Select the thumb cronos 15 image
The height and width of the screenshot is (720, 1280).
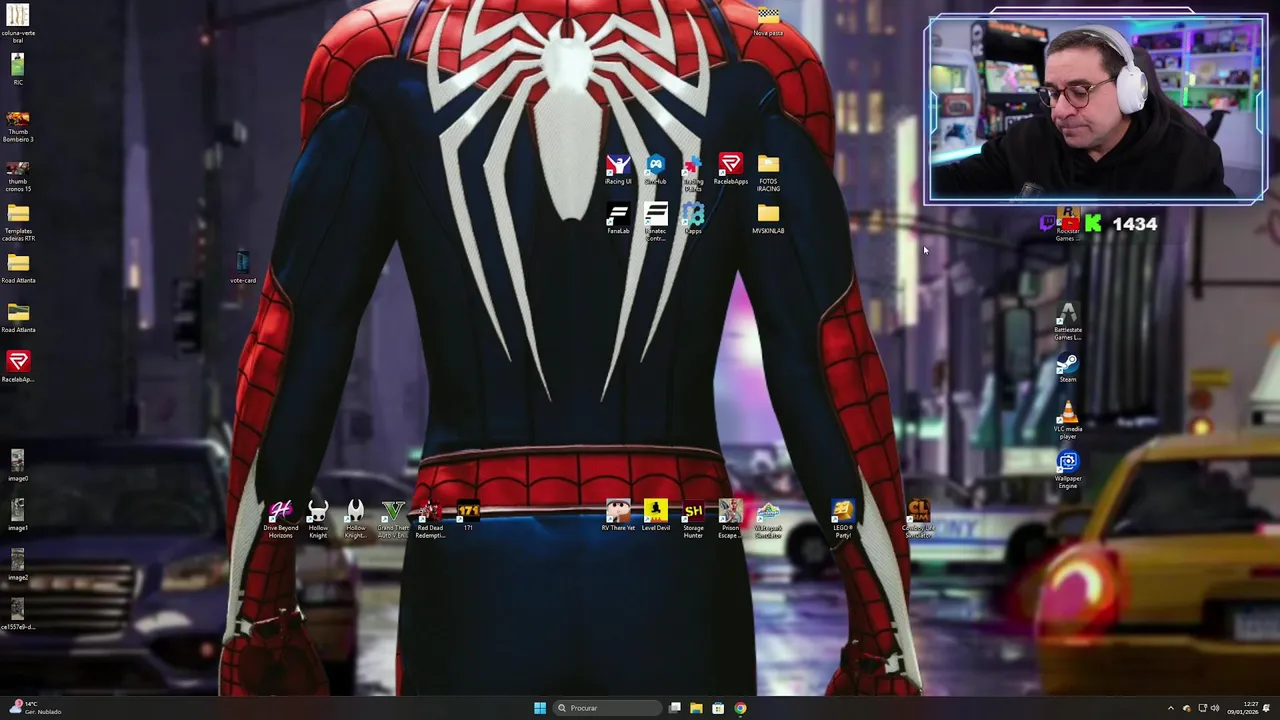18,177
